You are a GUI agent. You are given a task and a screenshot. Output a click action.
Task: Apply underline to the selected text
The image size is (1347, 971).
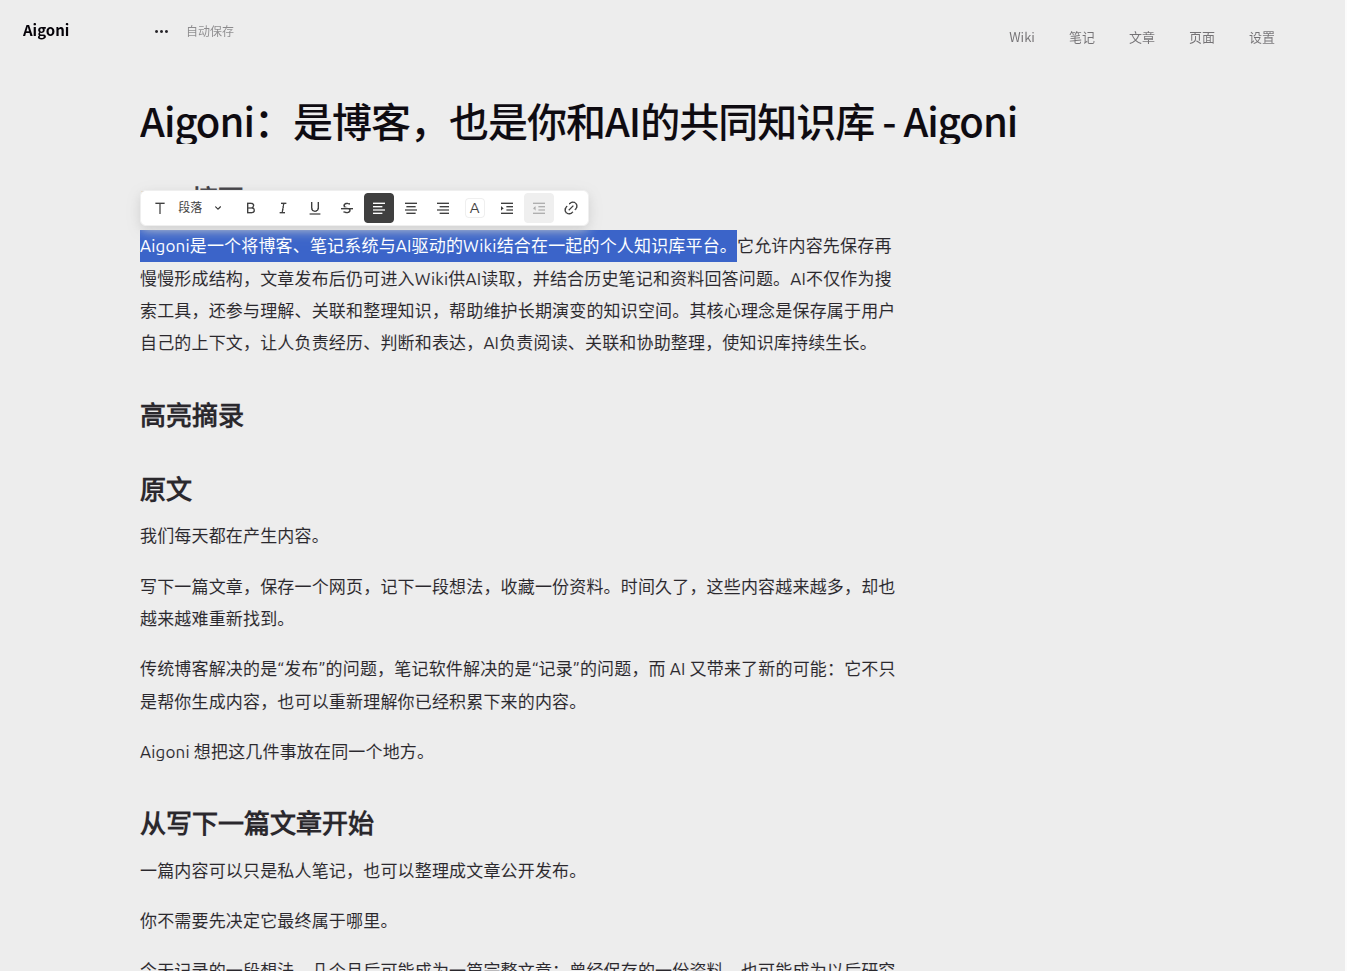point(315,208)
